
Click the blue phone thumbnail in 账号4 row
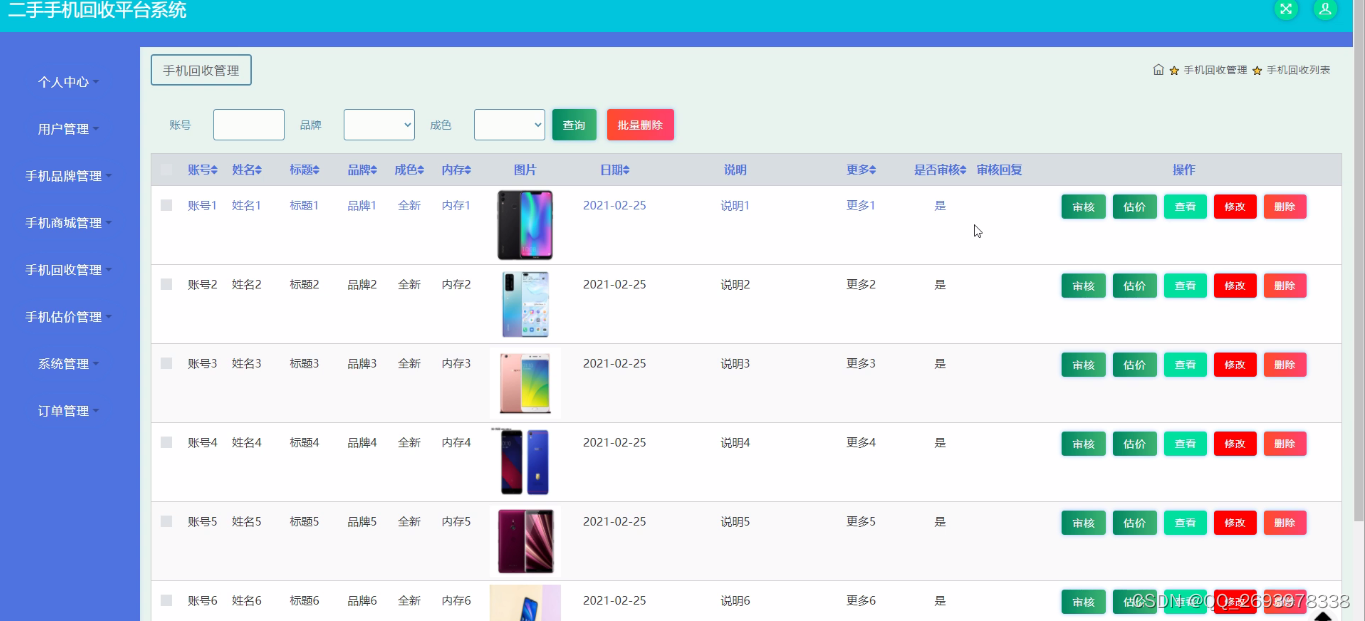525,462
